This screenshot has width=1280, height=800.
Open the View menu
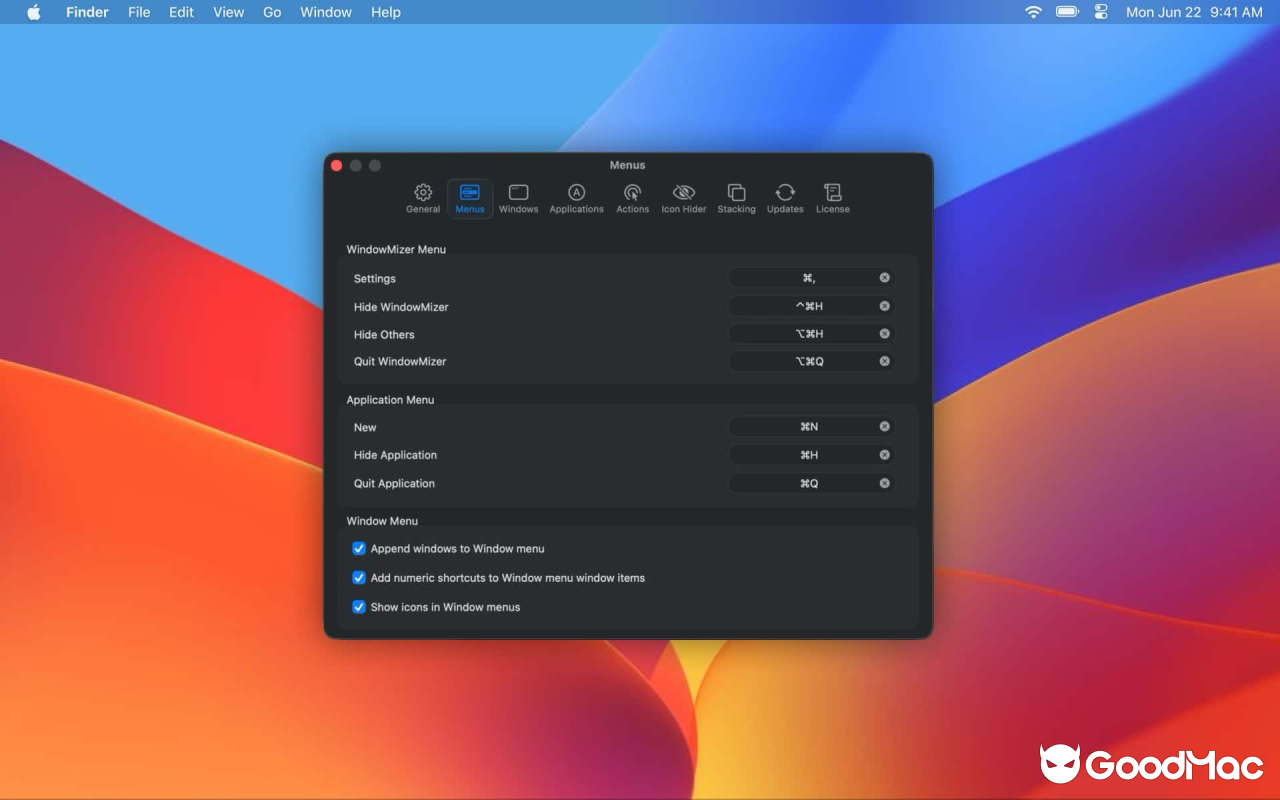pos(228,12)
